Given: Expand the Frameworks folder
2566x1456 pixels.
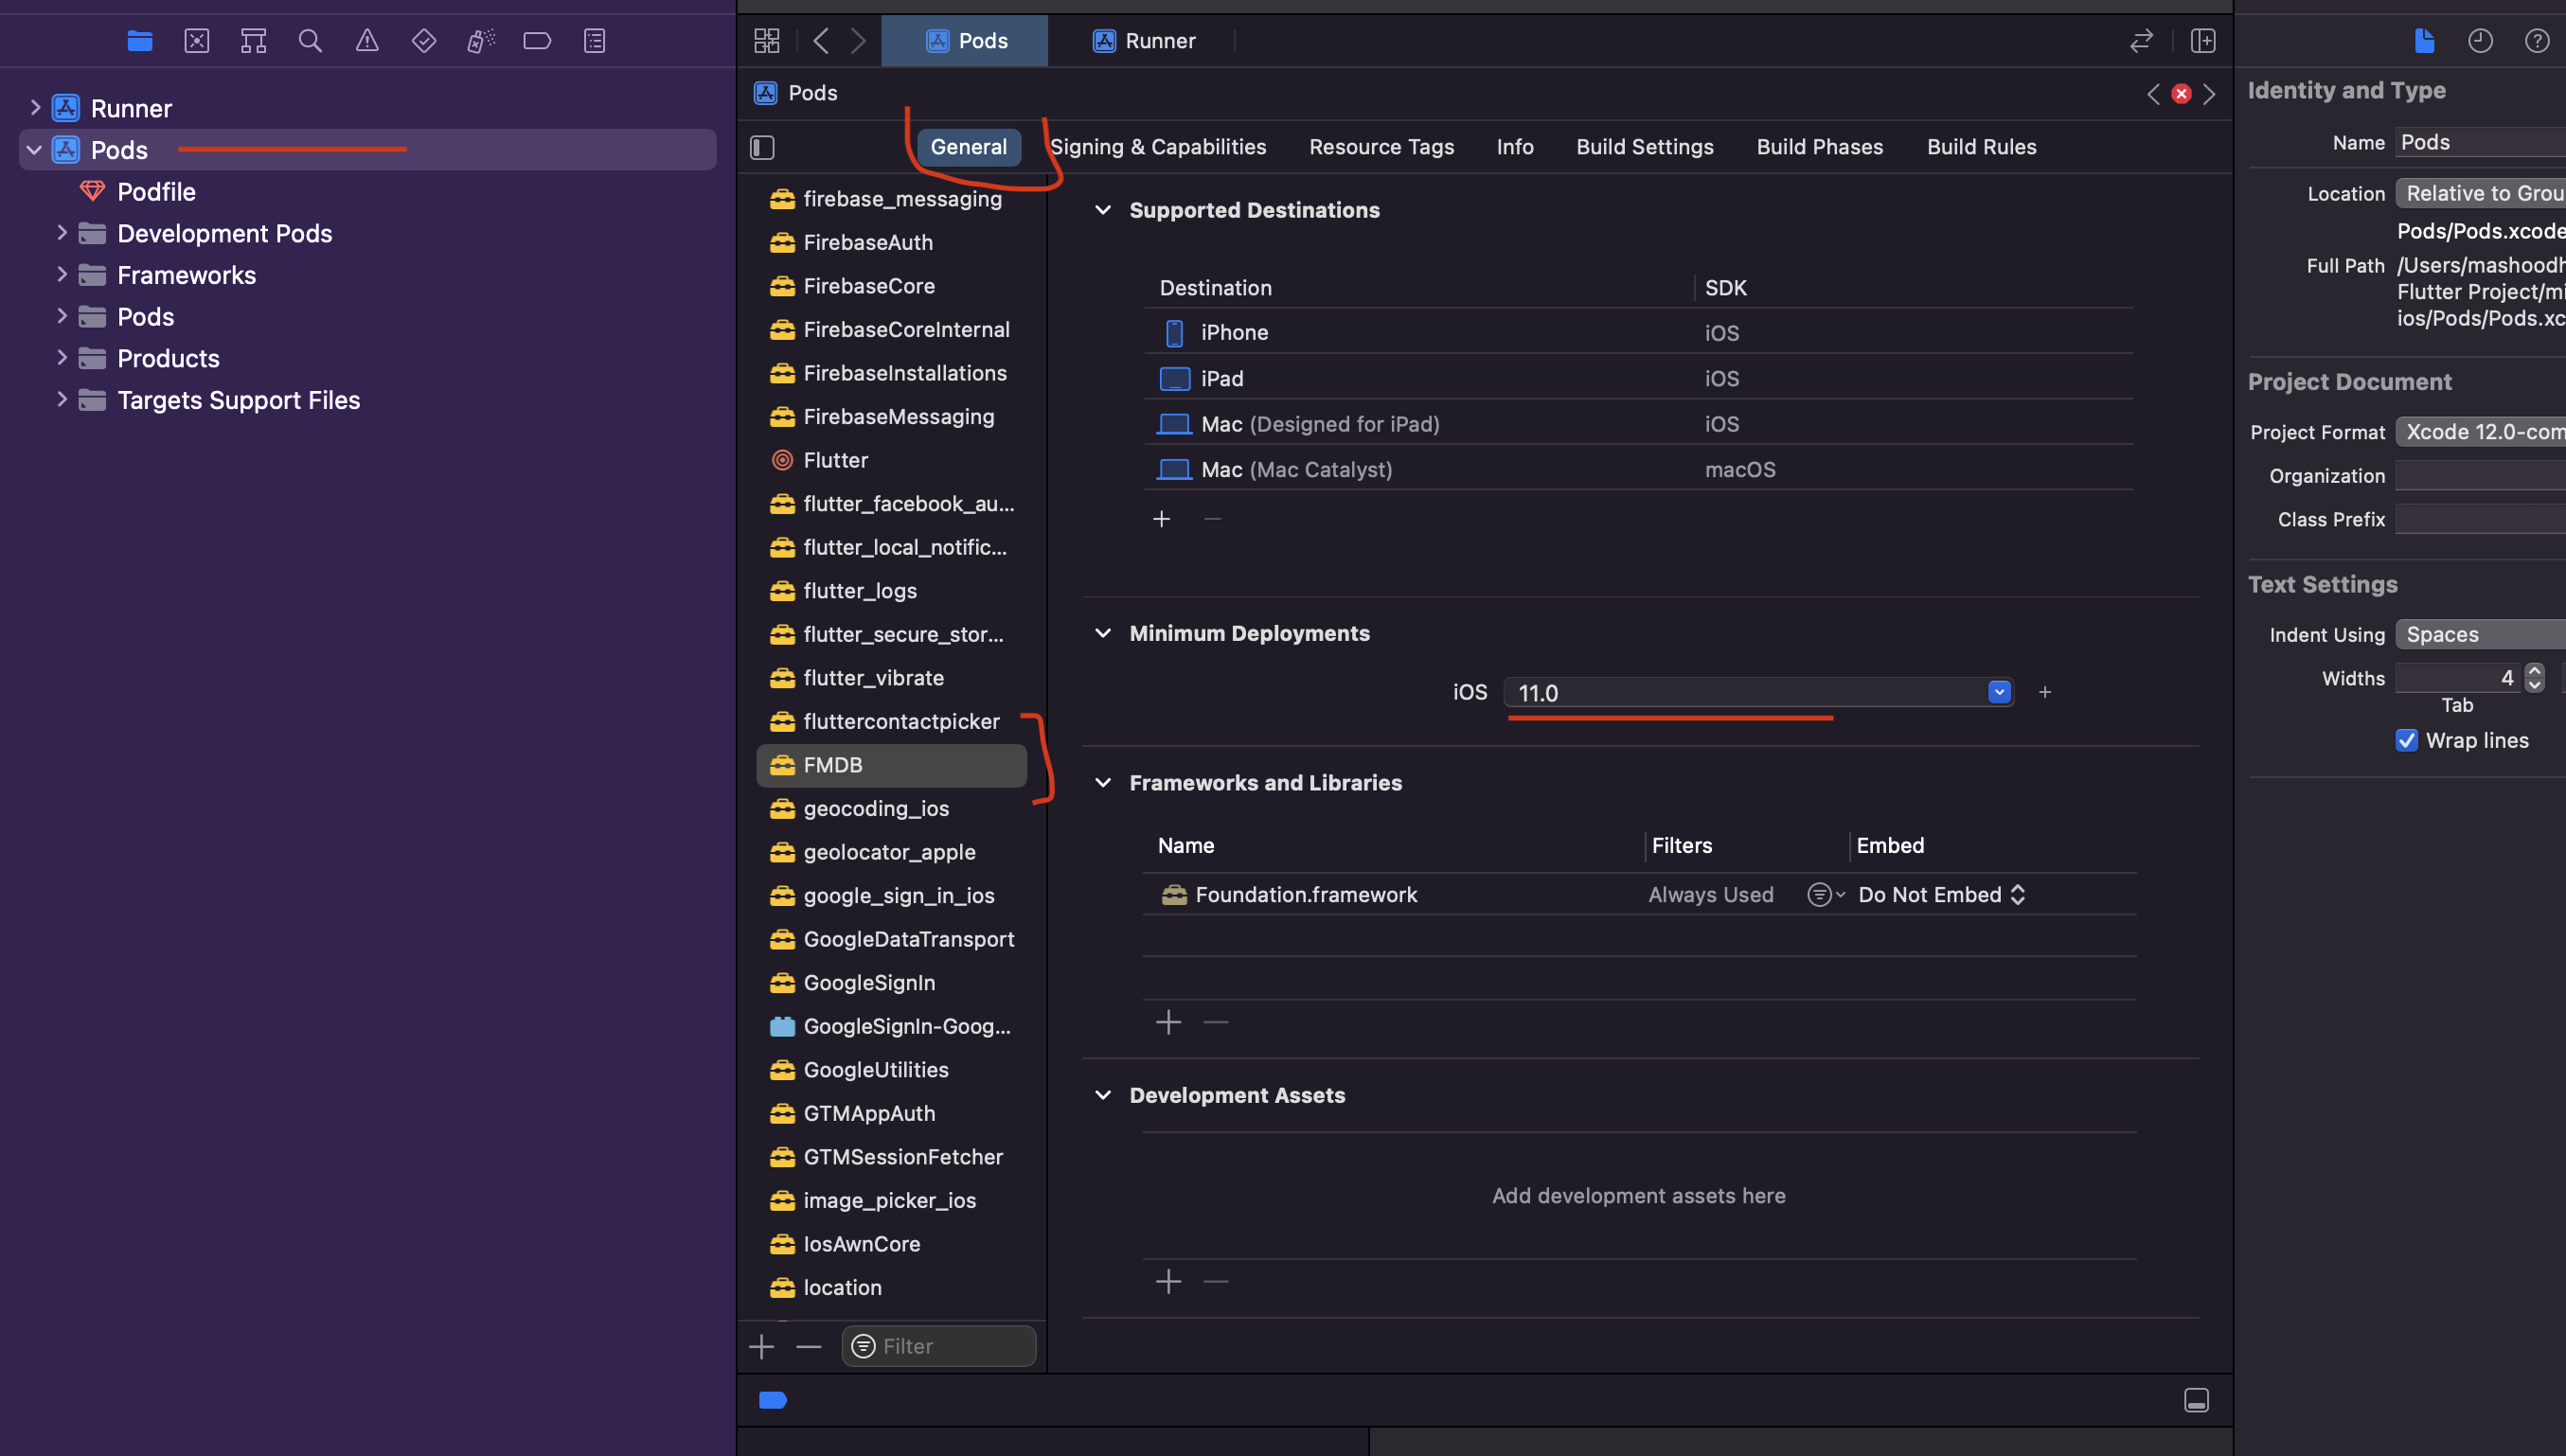Looking at the screenshot, I should click(62, 274).
